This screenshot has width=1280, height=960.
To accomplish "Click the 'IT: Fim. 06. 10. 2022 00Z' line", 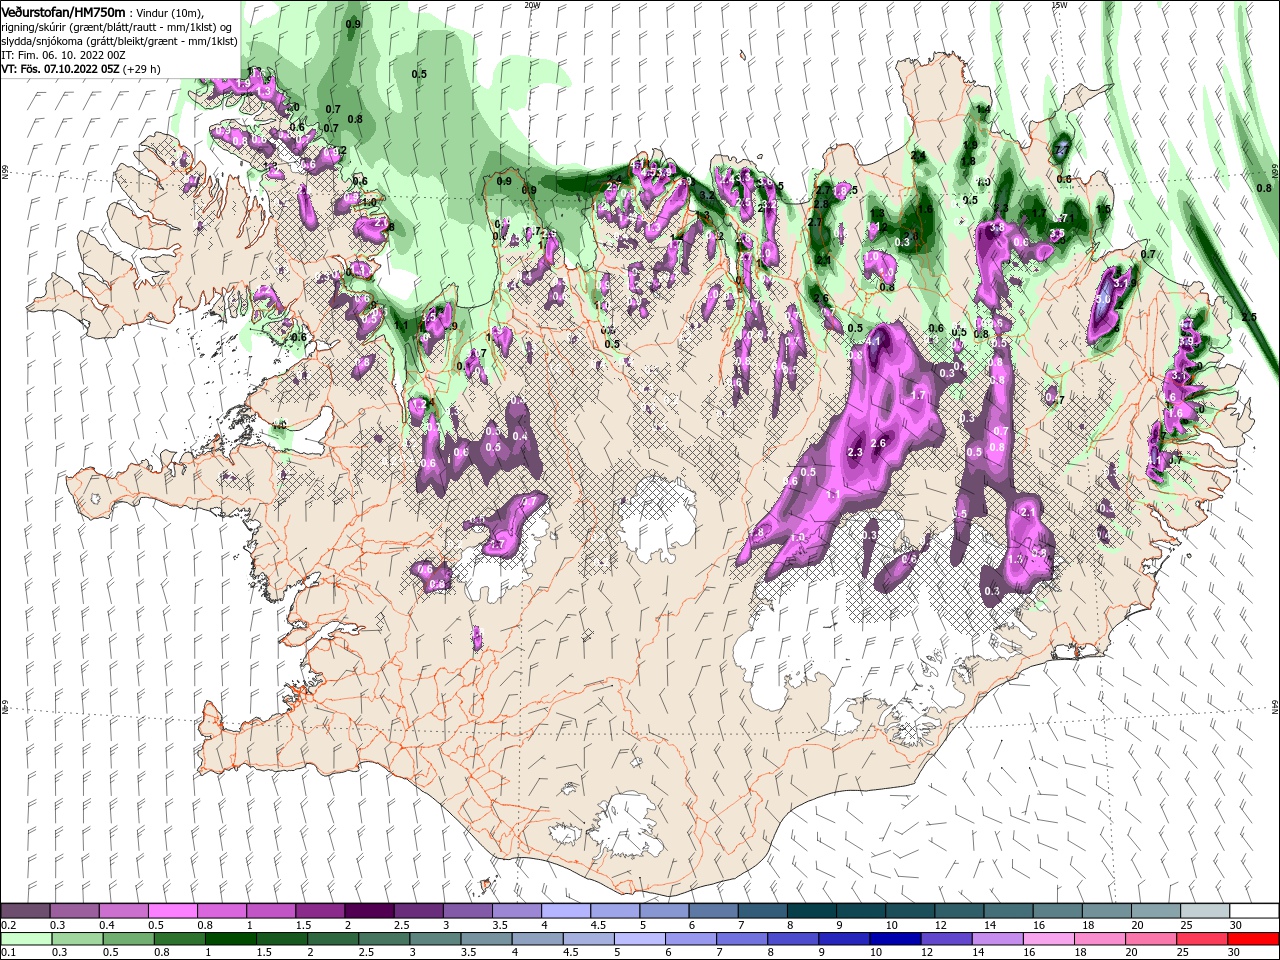I will 61,55.
